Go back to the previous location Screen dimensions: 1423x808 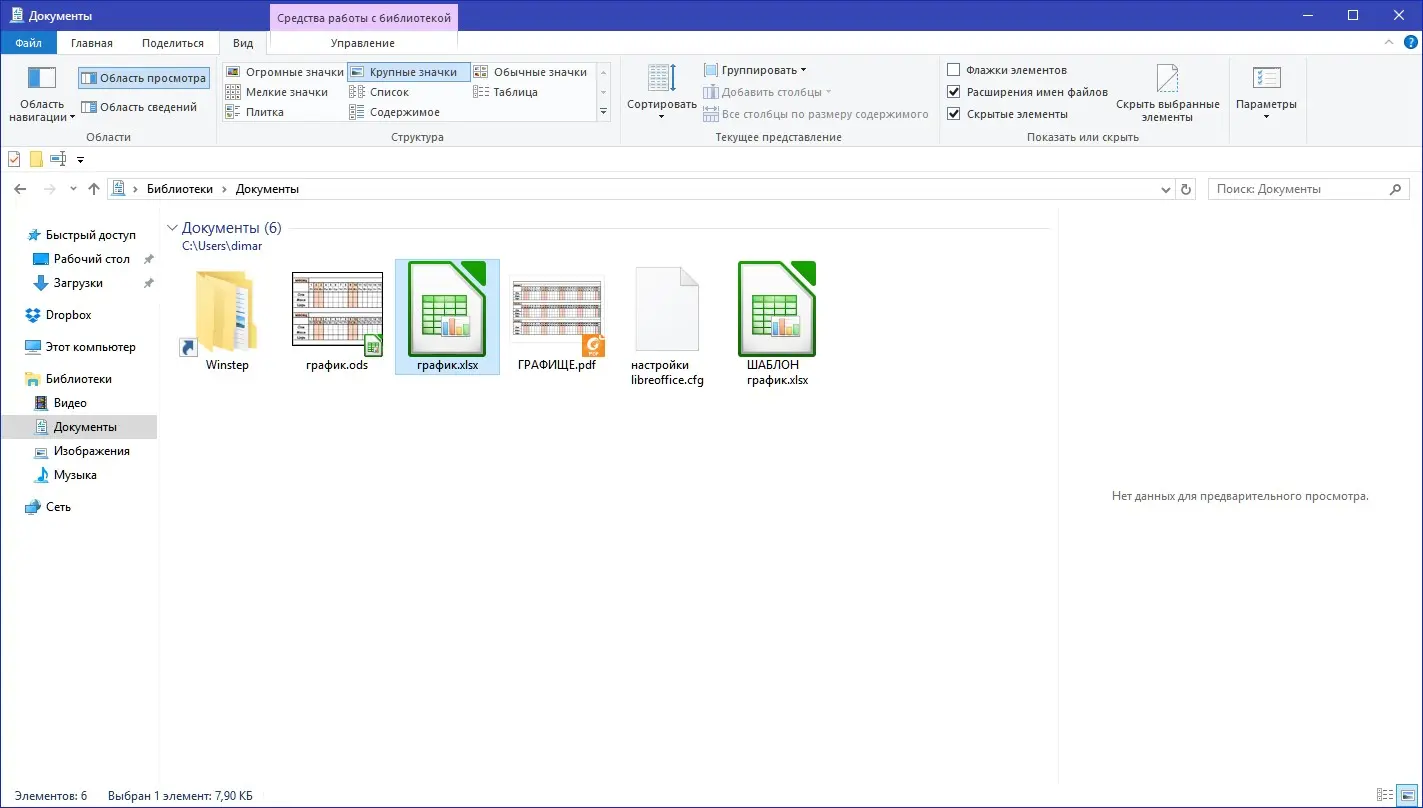20,189
